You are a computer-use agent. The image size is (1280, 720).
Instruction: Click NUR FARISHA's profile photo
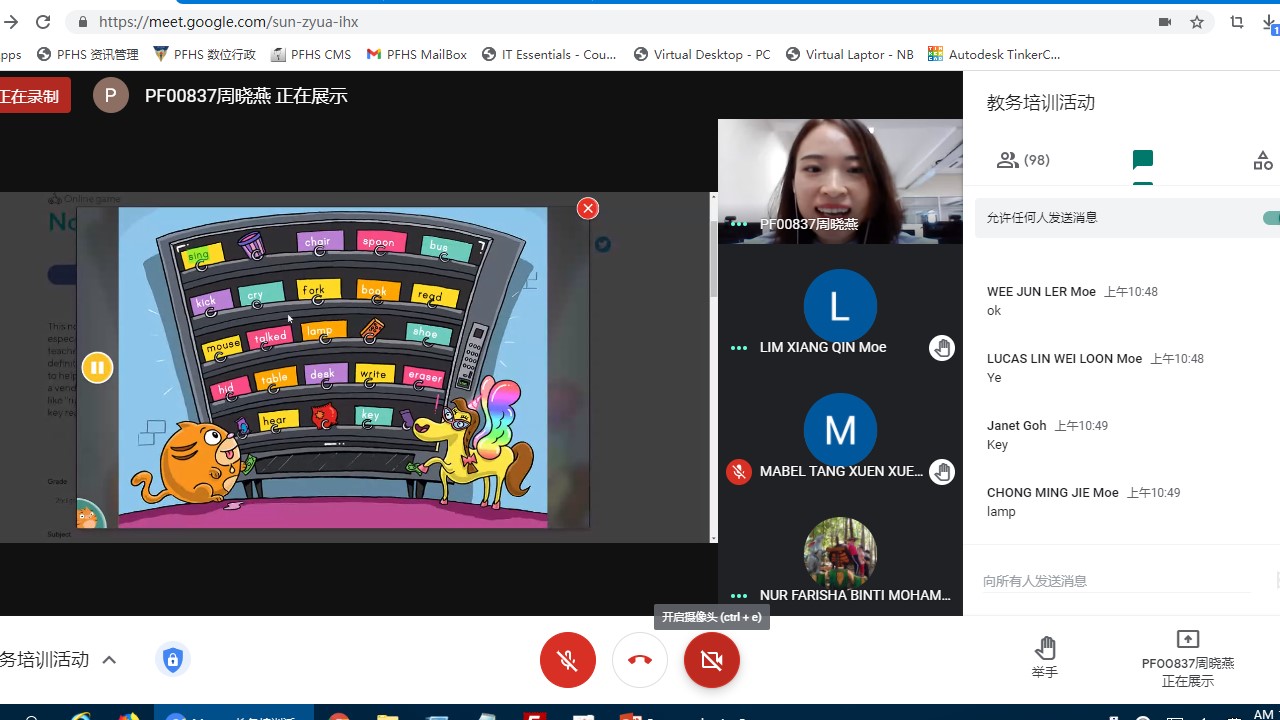coord(840,553)
